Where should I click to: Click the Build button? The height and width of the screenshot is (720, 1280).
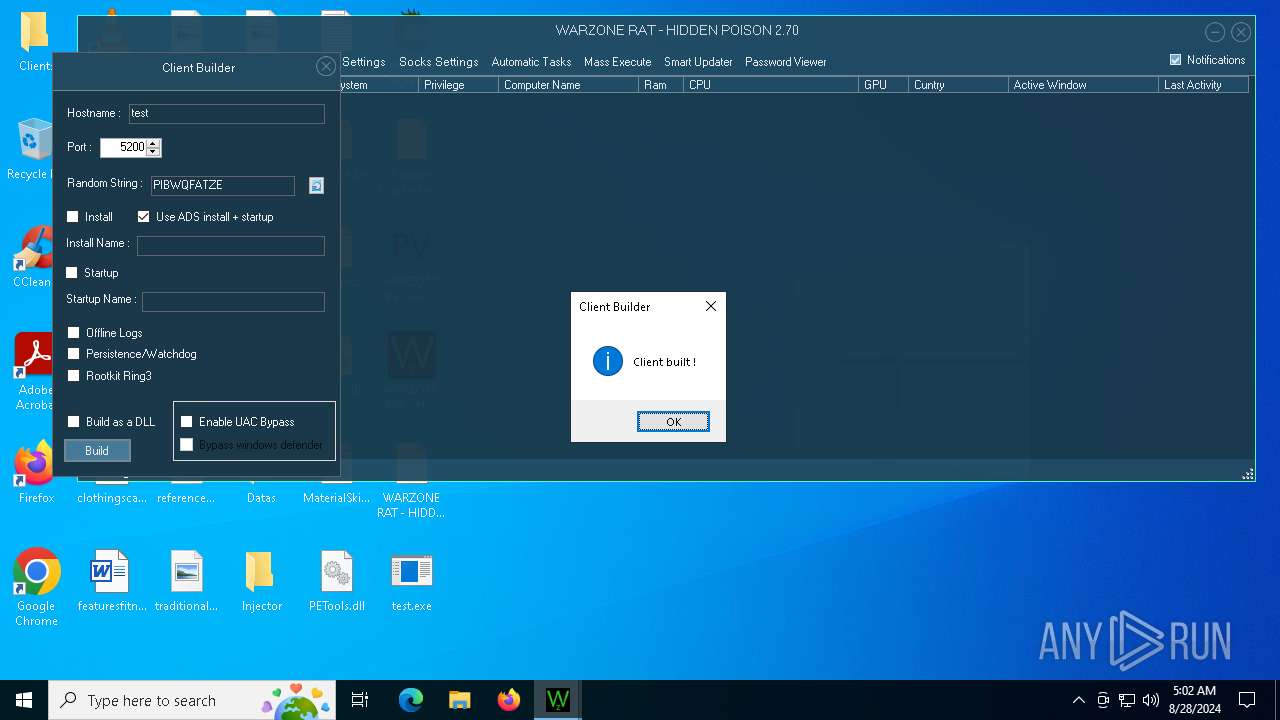[x=97, y=451]
